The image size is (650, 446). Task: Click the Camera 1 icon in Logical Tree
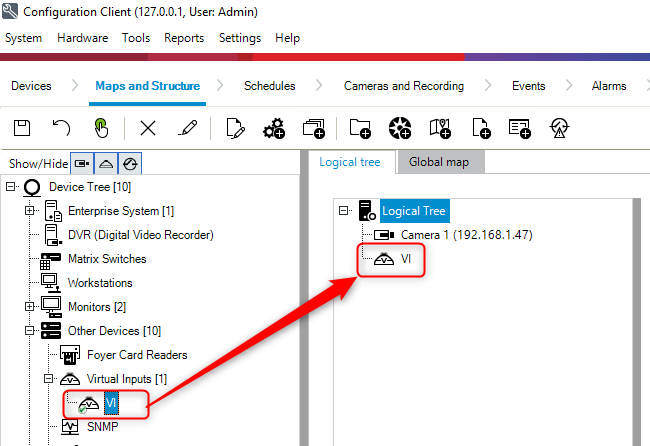(x=384, y=235)
